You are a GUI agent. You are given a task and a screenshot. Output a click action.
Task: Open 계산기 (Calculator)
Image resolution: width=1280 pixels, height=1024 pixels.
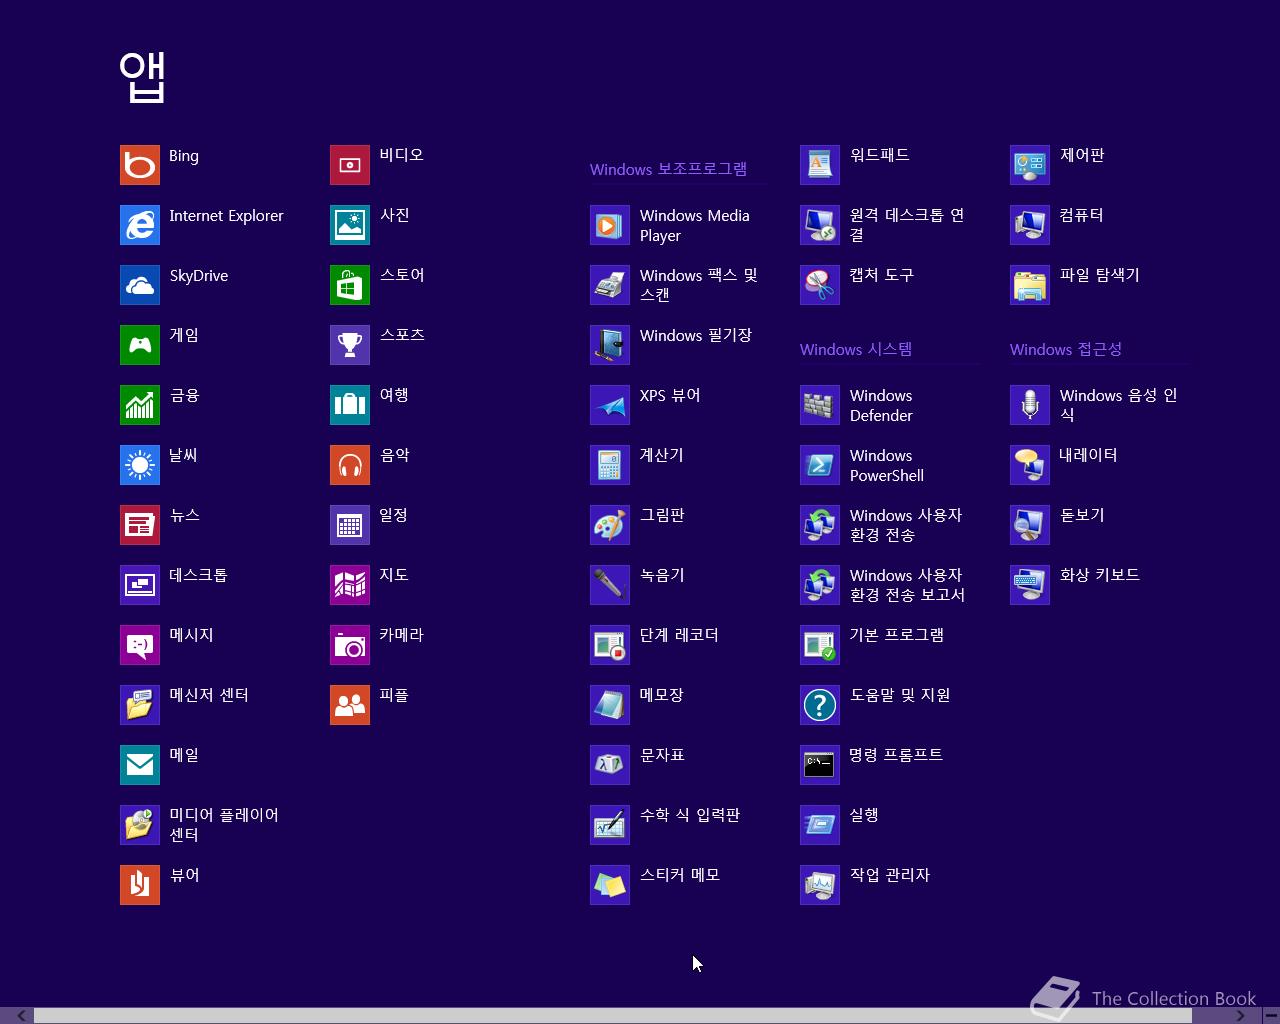tap(638, 465)
